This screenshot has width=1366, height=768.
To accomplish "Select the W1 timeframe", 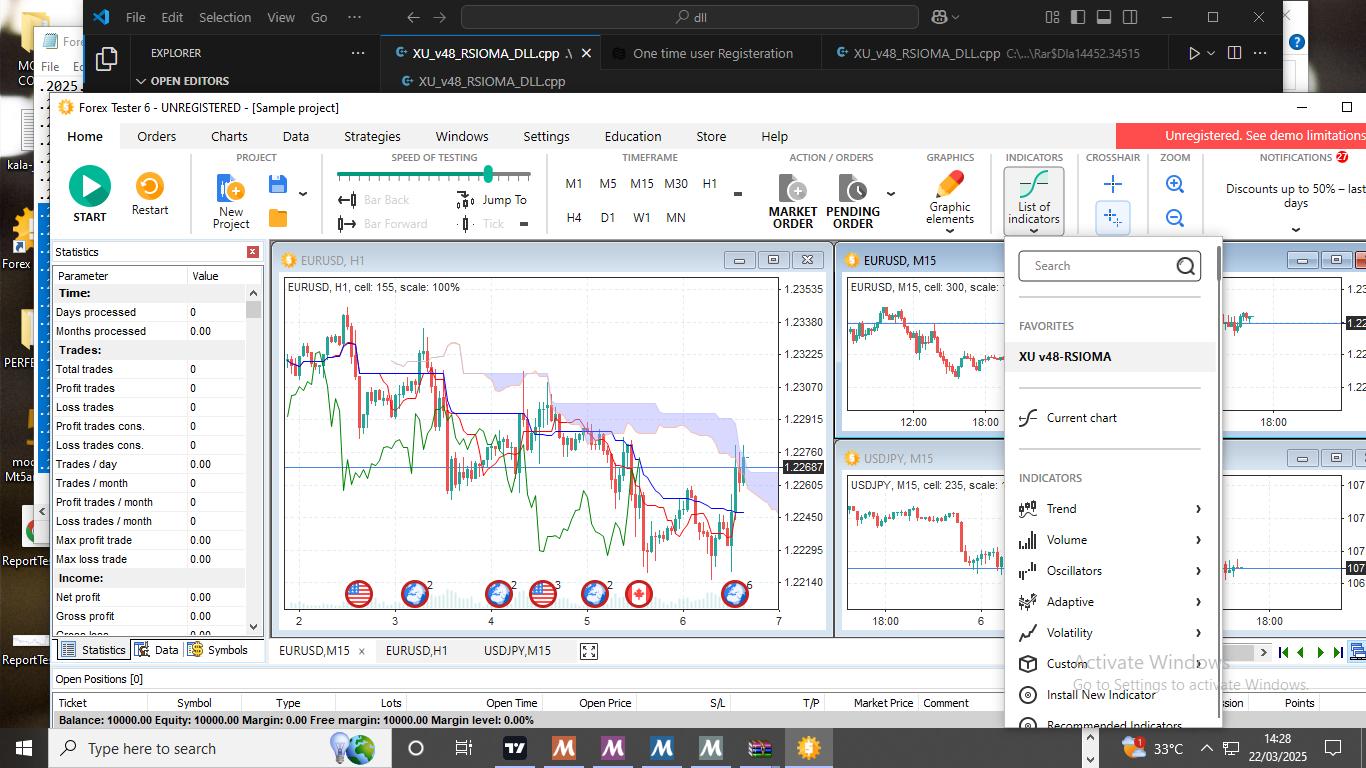I will click(x=642, y=217).
